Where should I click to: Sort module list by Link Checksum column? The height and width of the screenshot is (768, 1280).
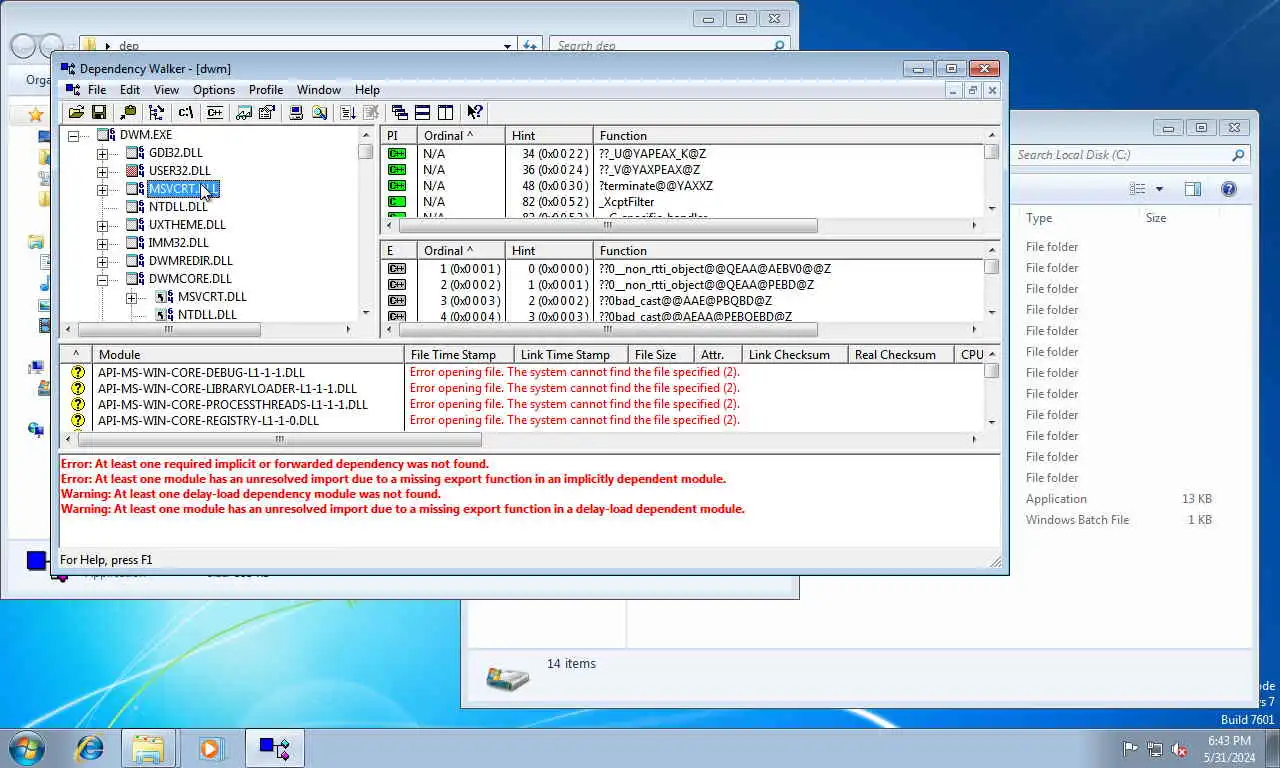tap(795, 354)
